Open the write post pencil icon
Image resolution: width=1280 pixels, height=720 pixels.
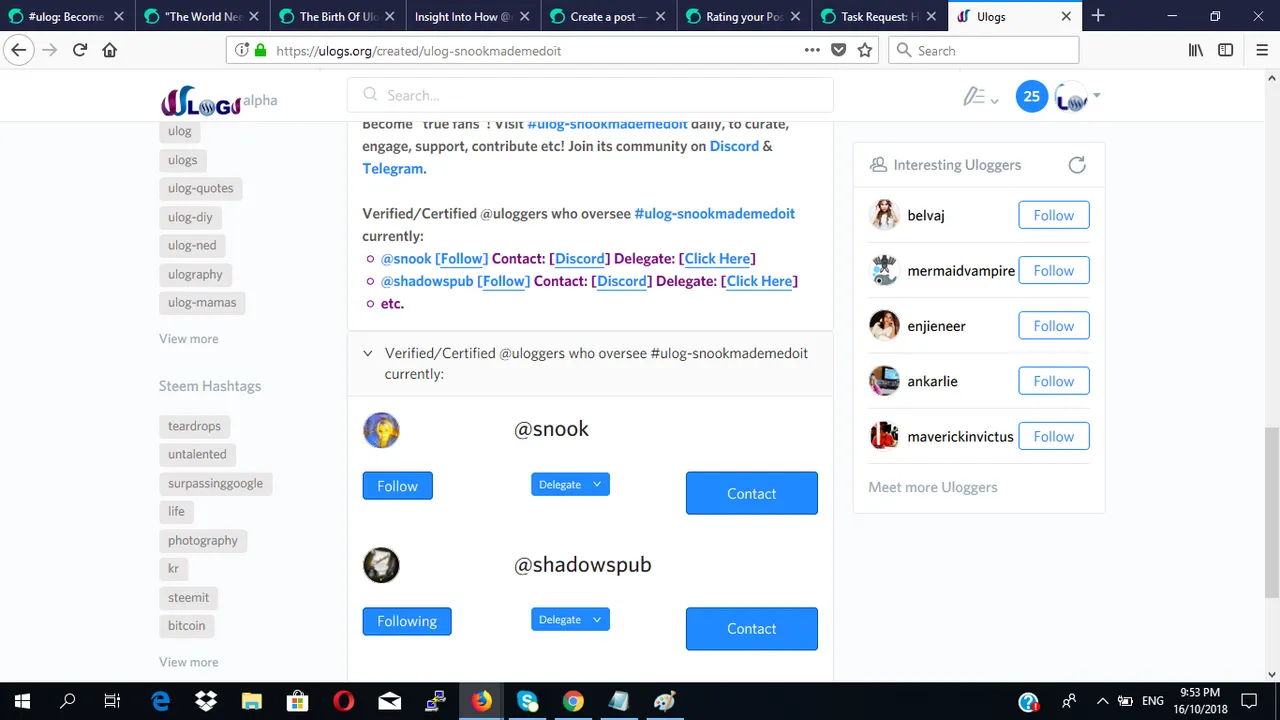(x=980, y=97)
